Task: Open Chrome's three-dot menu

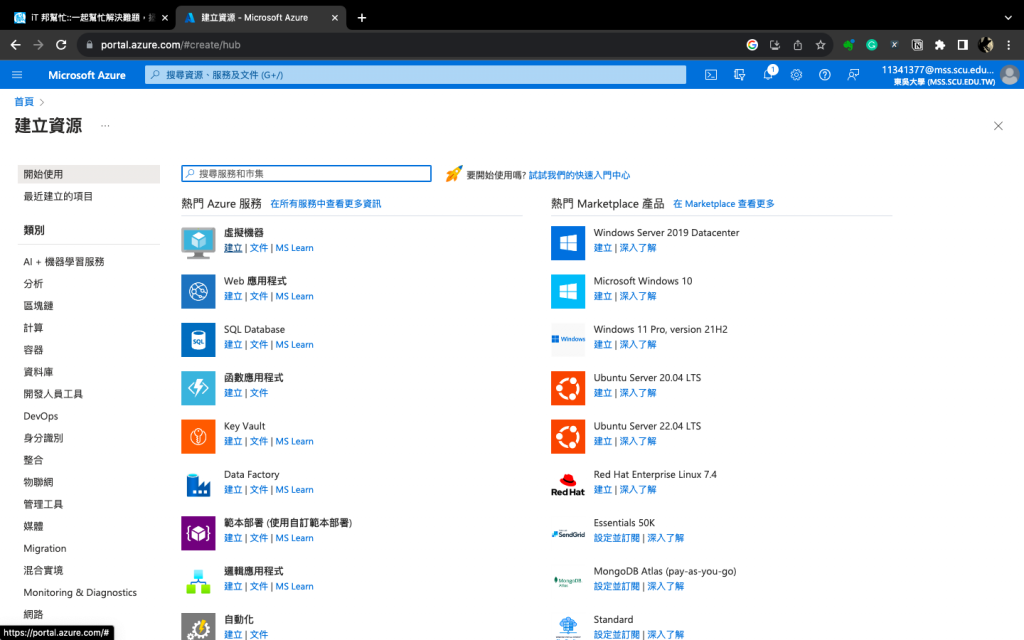Action: [1008, 44]
